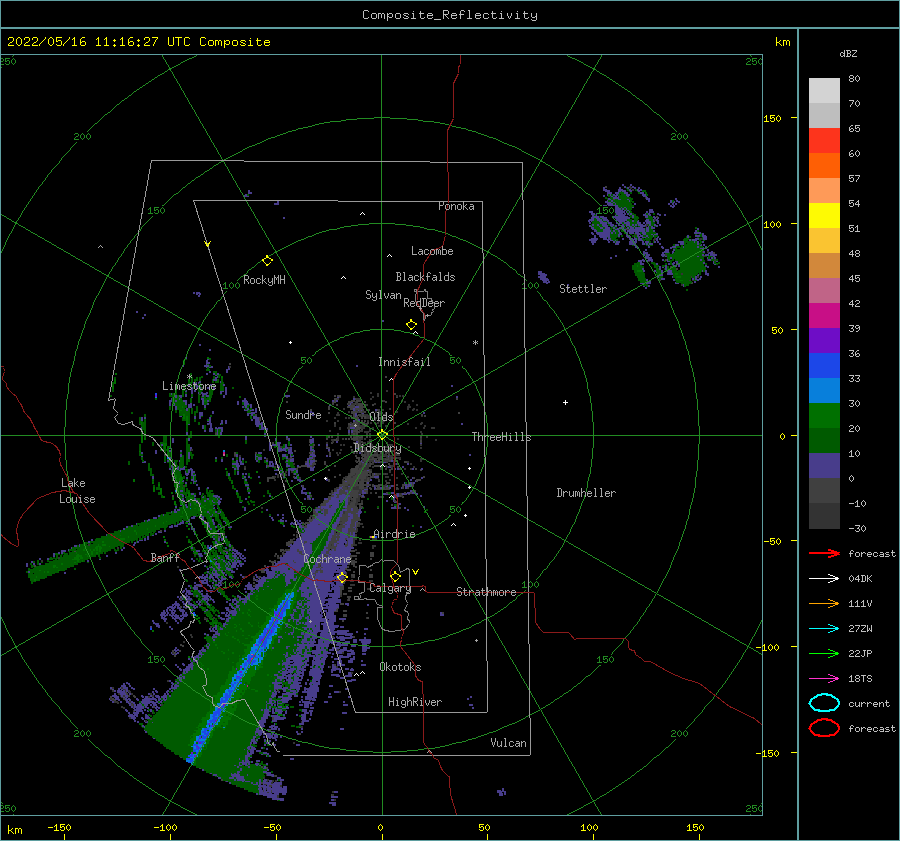Click the asterisk marker east of Innisfail

click(x=475, y=343)
